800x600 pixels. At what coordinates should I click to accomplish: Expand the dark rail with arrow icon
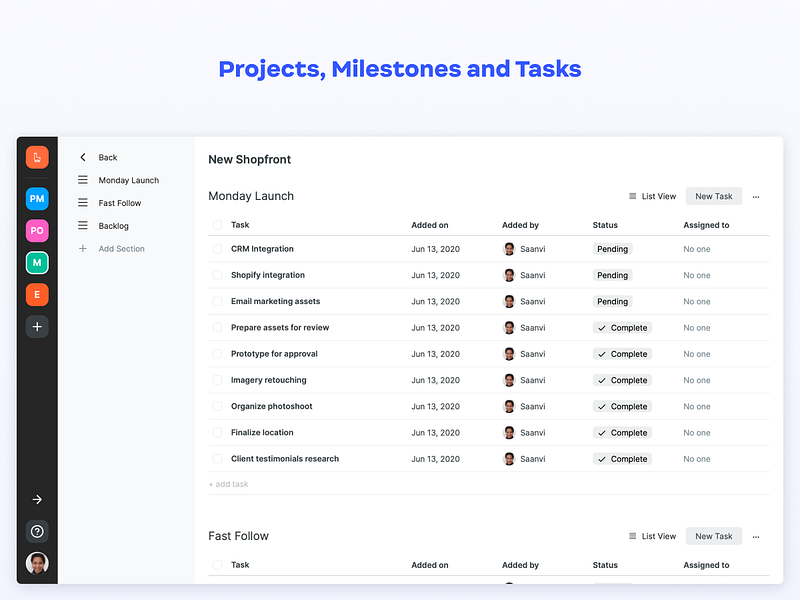pyautogui.click(x=37, y=499)
